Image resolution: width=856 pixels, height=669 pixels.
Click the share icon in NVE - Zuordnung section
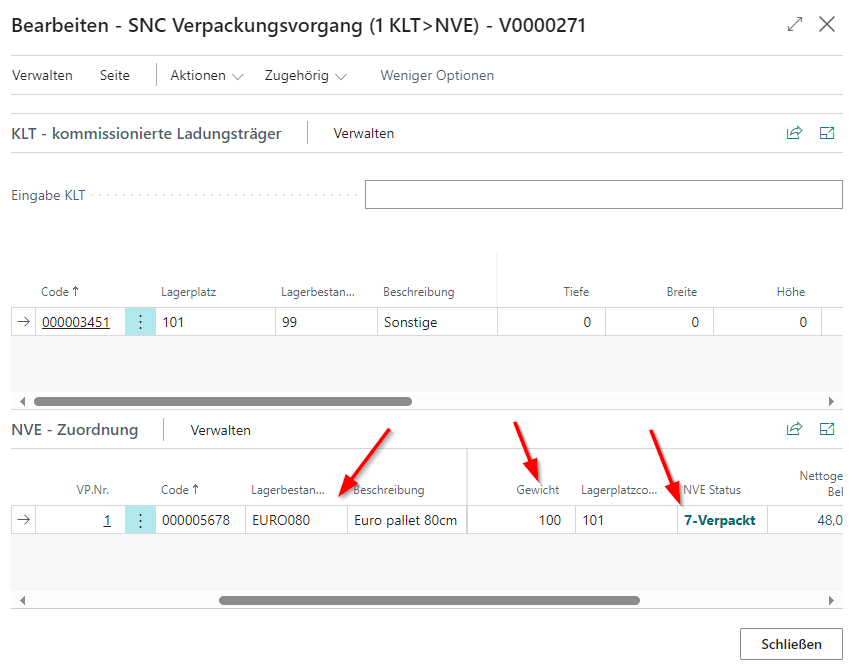pos(794,429)
